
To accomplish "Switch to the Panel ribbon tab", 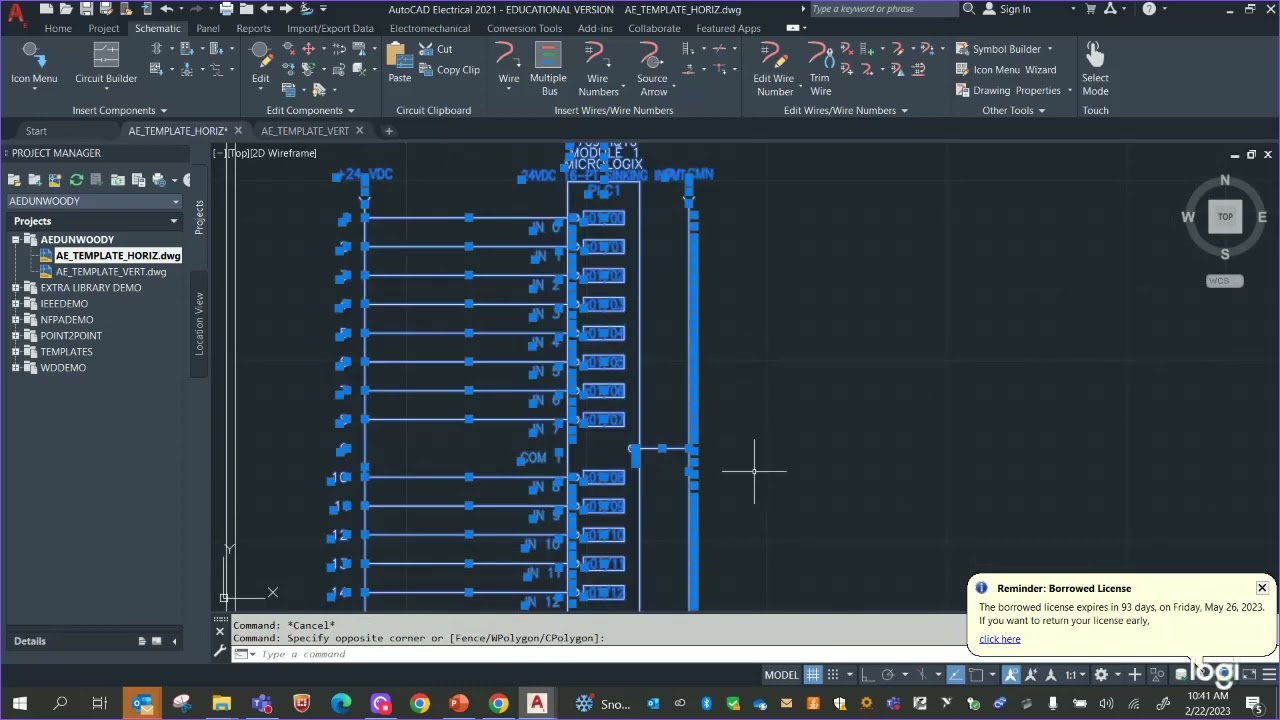I will click(x=208, y=28).
